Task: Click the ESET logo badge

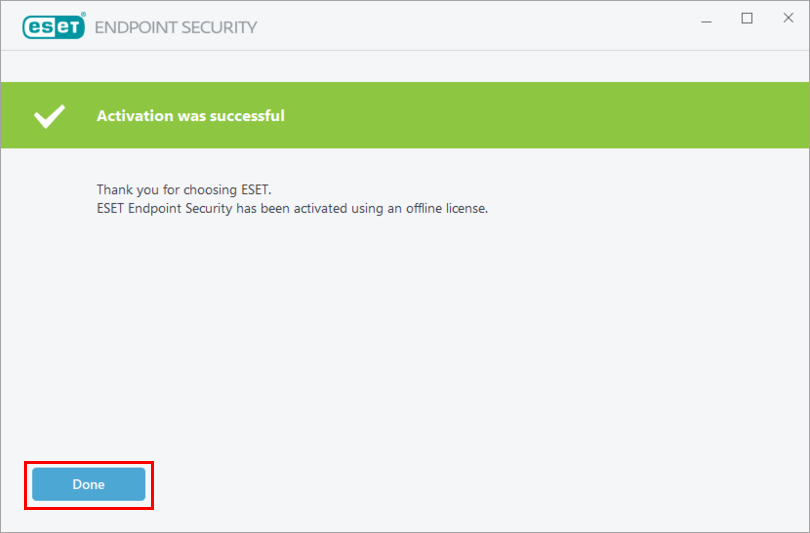Action: click(x=53, y=27)
